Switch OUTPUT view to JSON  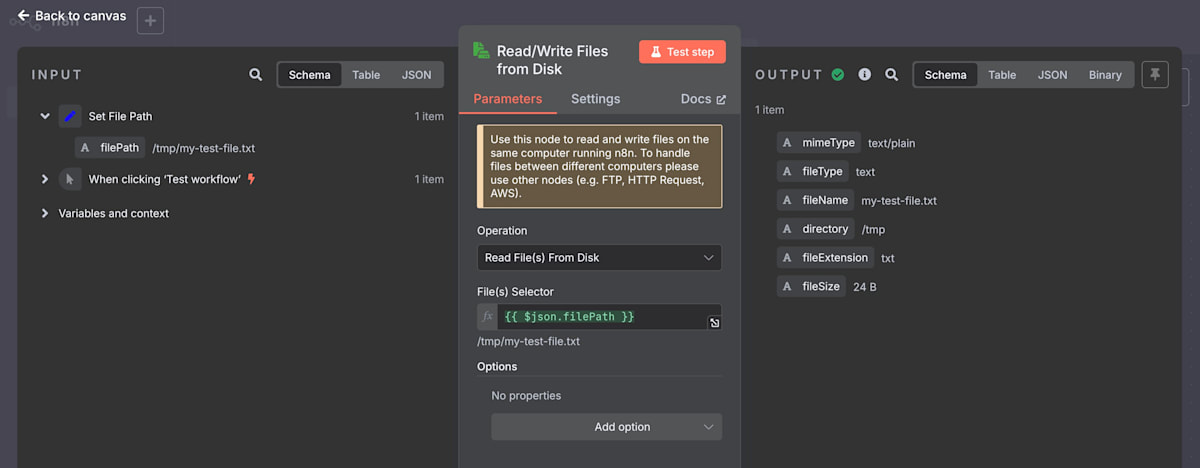[1052, 75]
